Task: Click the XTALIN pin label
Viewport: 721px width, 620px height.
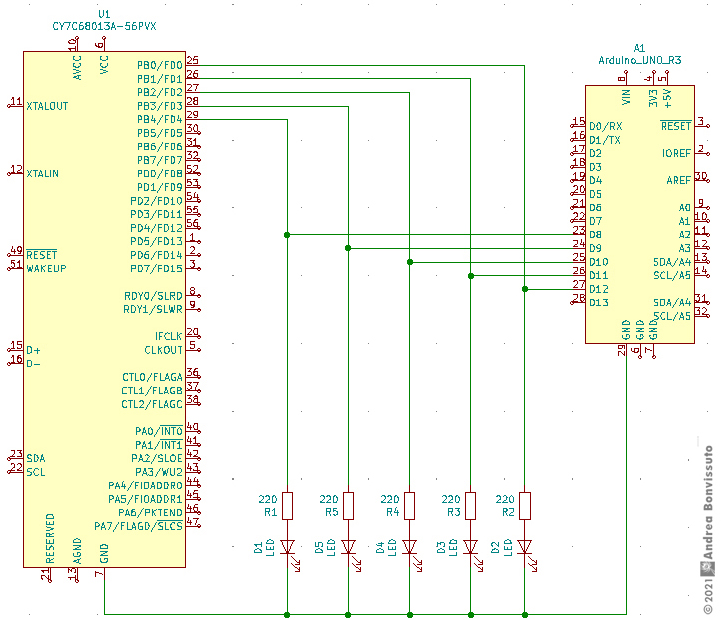Action: [43, 174]
